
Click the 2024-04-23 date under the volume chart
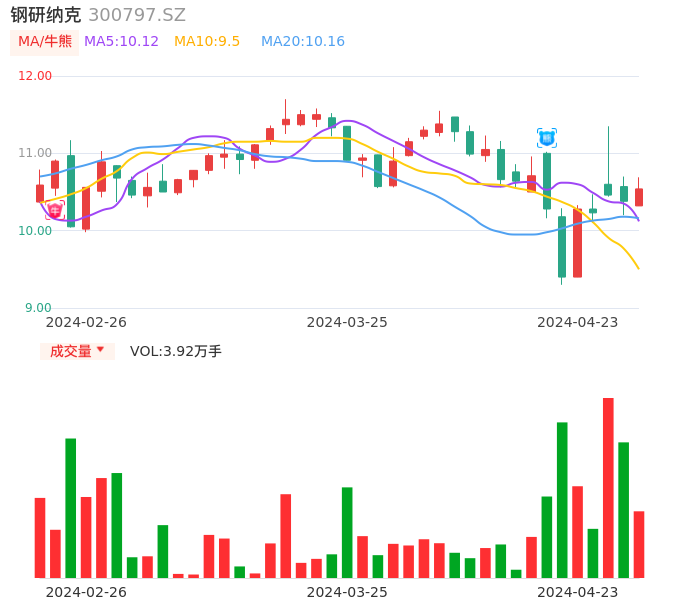click(578, 592)
